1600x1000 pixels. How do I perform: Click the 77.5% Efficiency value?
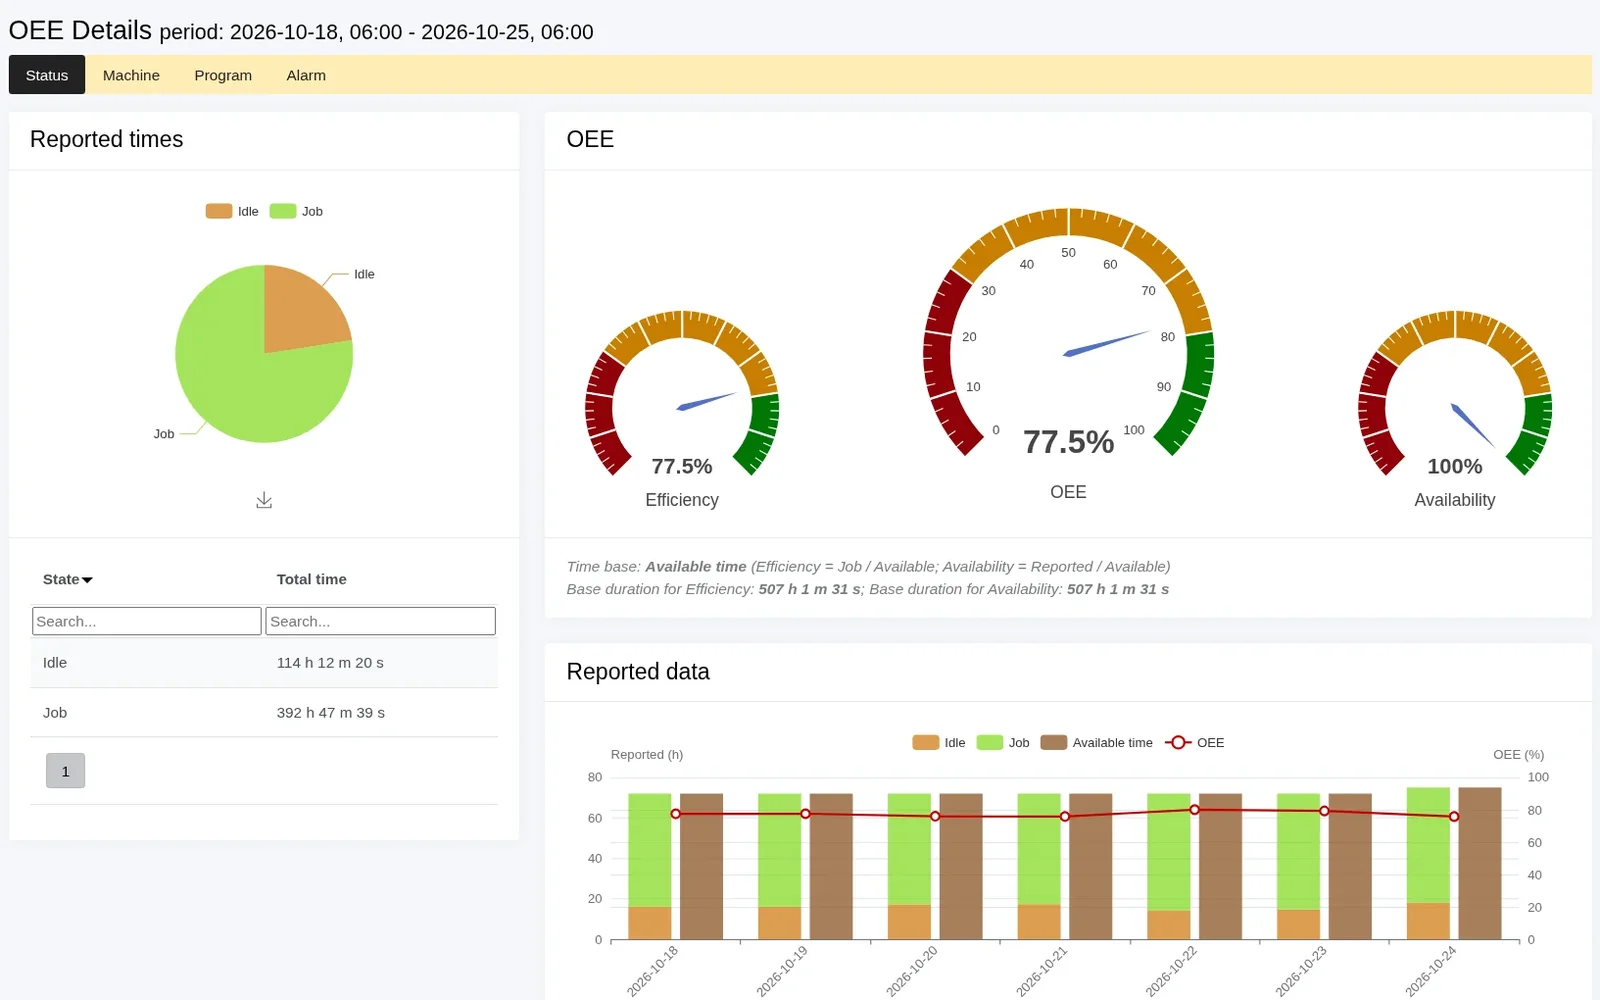(x=682, y=466)
